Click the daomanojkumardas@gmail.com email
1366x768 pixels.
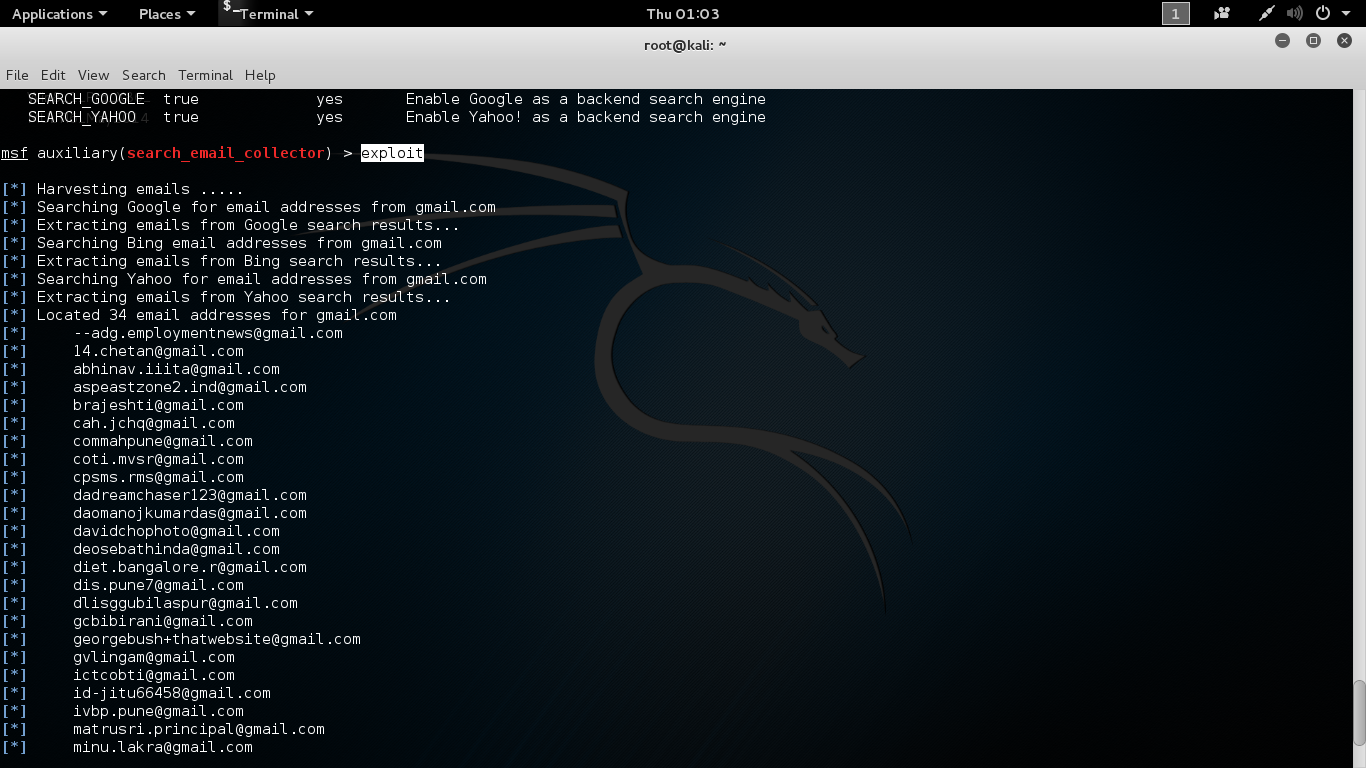coord(190,513)
